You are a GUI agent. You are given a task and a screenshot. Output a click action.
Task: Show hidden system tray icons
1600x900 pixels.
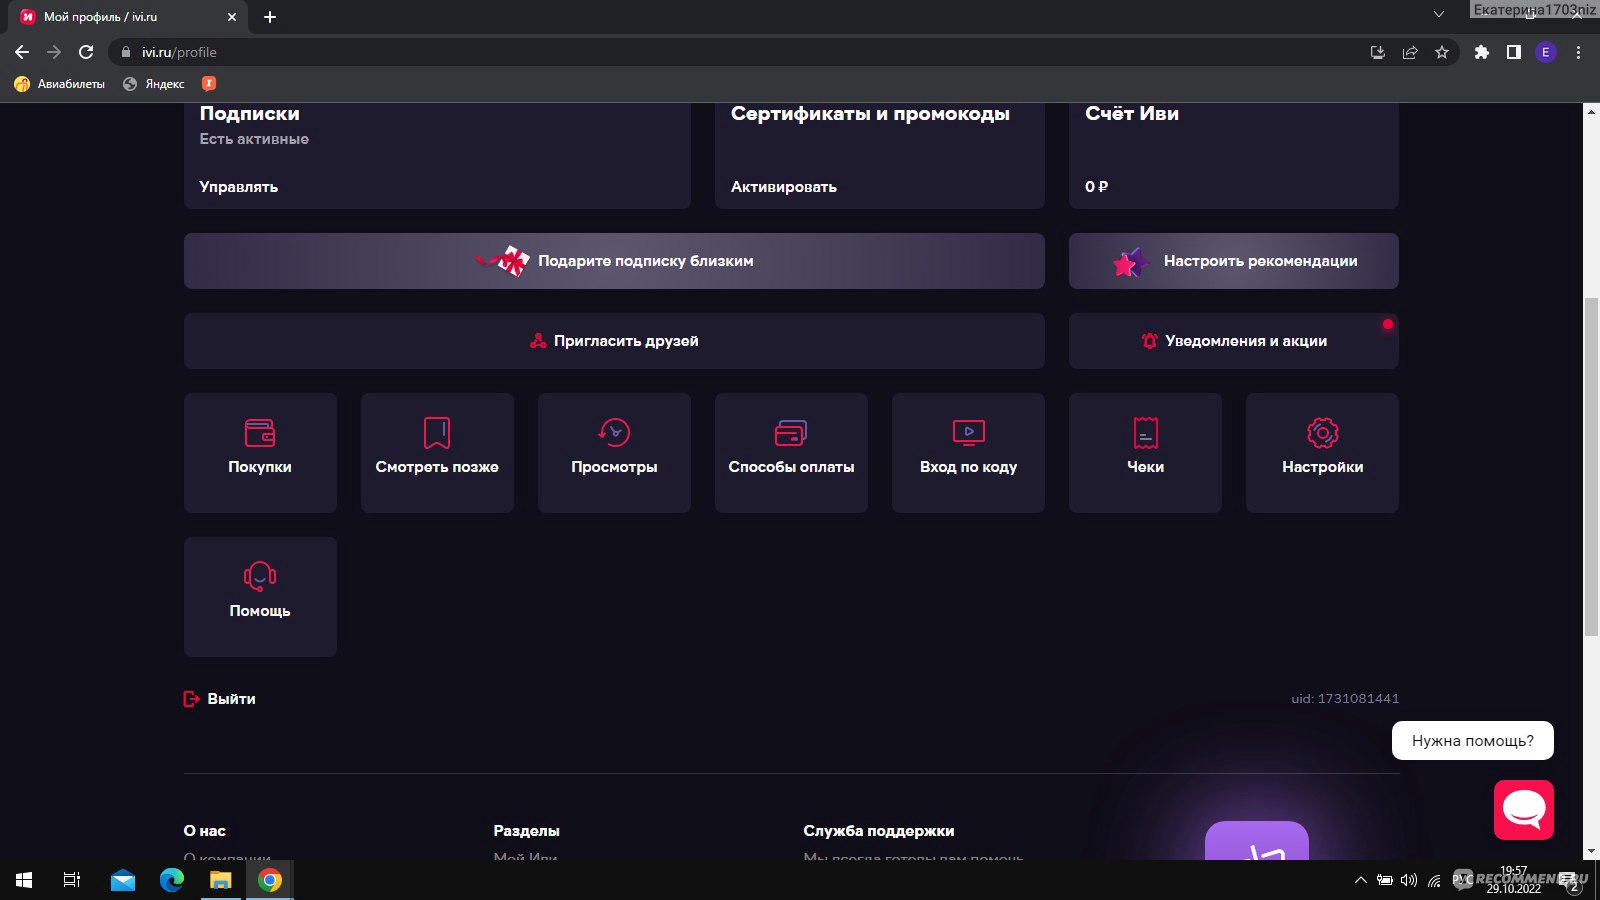pyautogui.click(x=1360, y=880)
